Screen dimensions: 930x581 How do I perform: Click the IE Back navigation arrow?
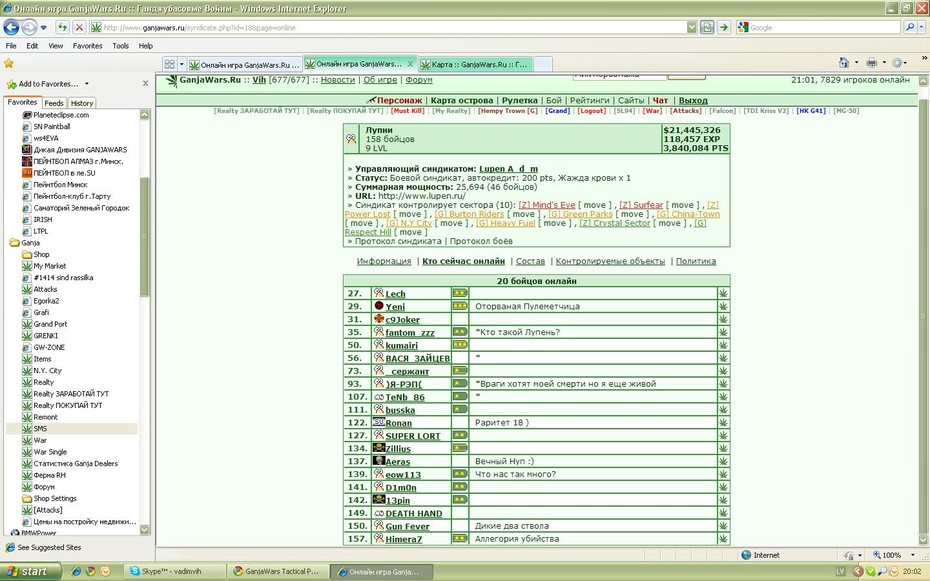[x=11, y=27]
